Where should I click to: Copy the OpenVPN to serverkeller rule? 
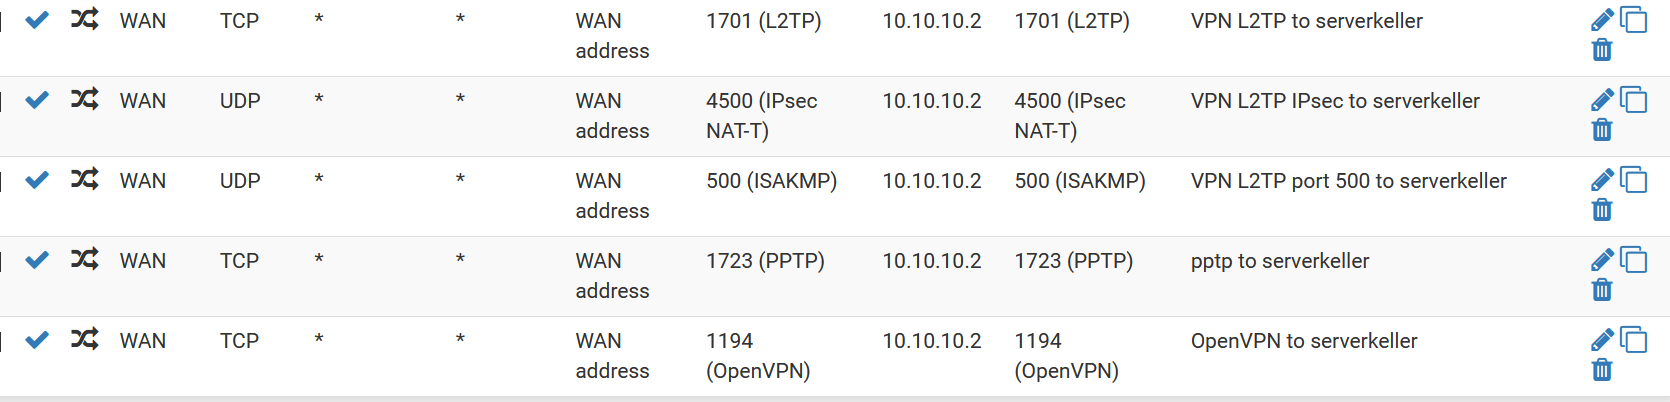(x=1633, y=340)
